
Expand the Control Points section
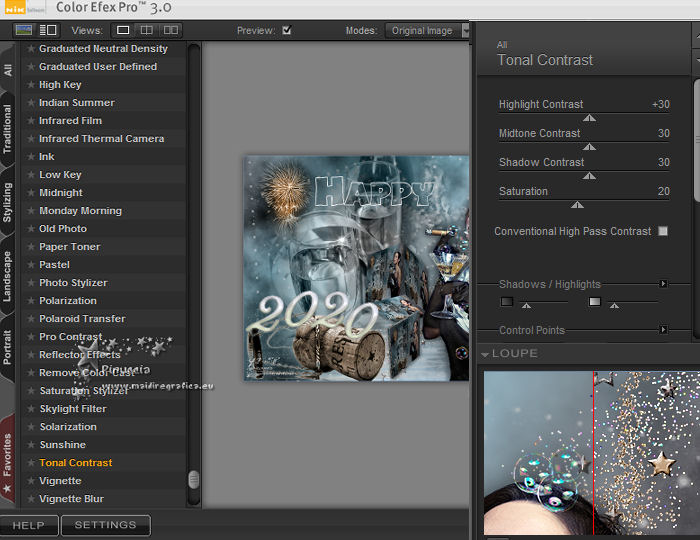click(662, 330)
